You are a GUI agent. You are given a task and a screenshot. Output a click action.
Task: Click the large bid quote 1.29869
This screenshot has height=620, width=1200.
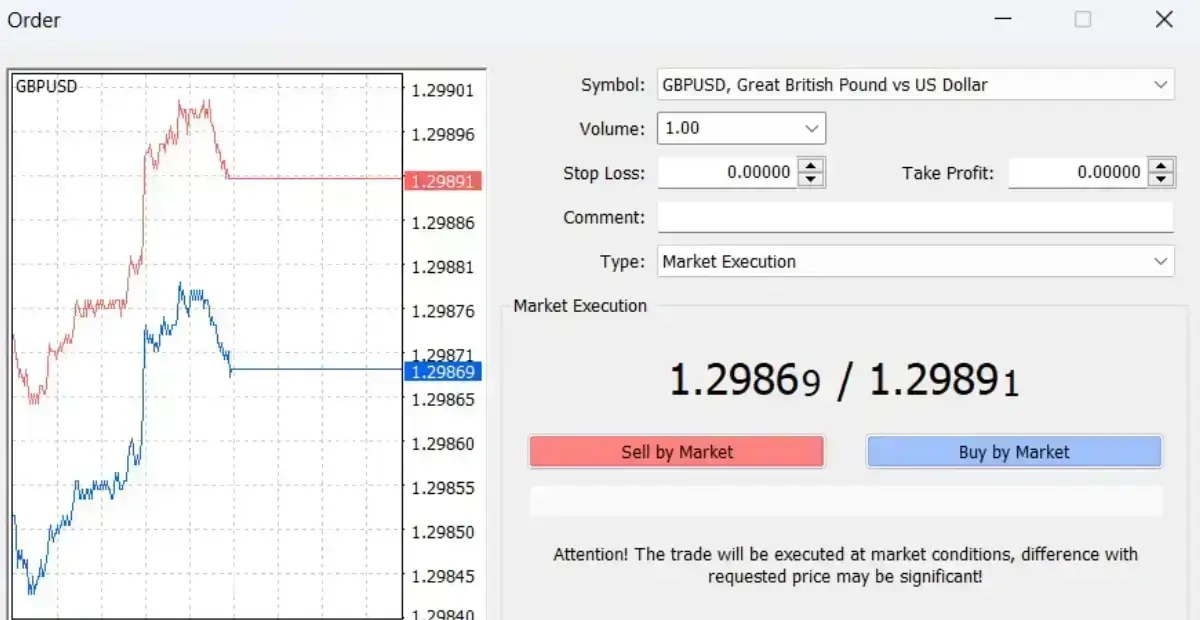[x=745, y=378]
